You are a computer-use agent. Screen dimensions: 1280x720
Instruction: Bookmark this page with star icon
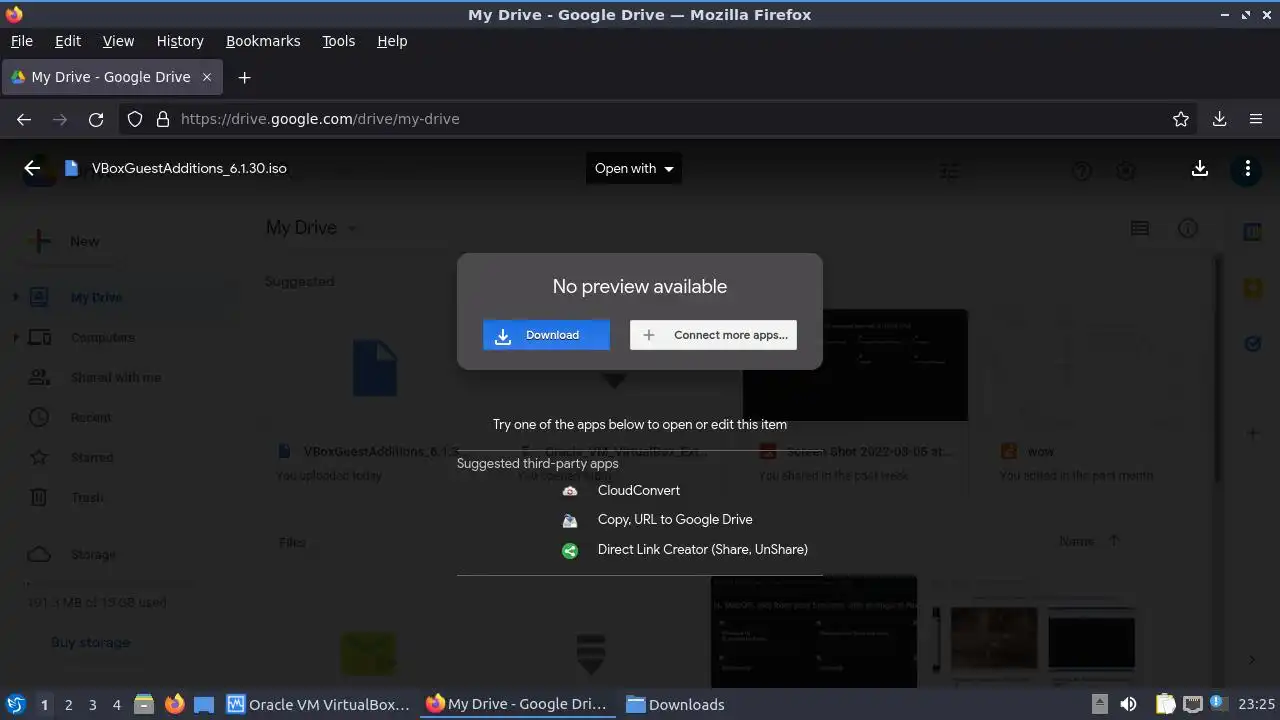coord(1181,119)
